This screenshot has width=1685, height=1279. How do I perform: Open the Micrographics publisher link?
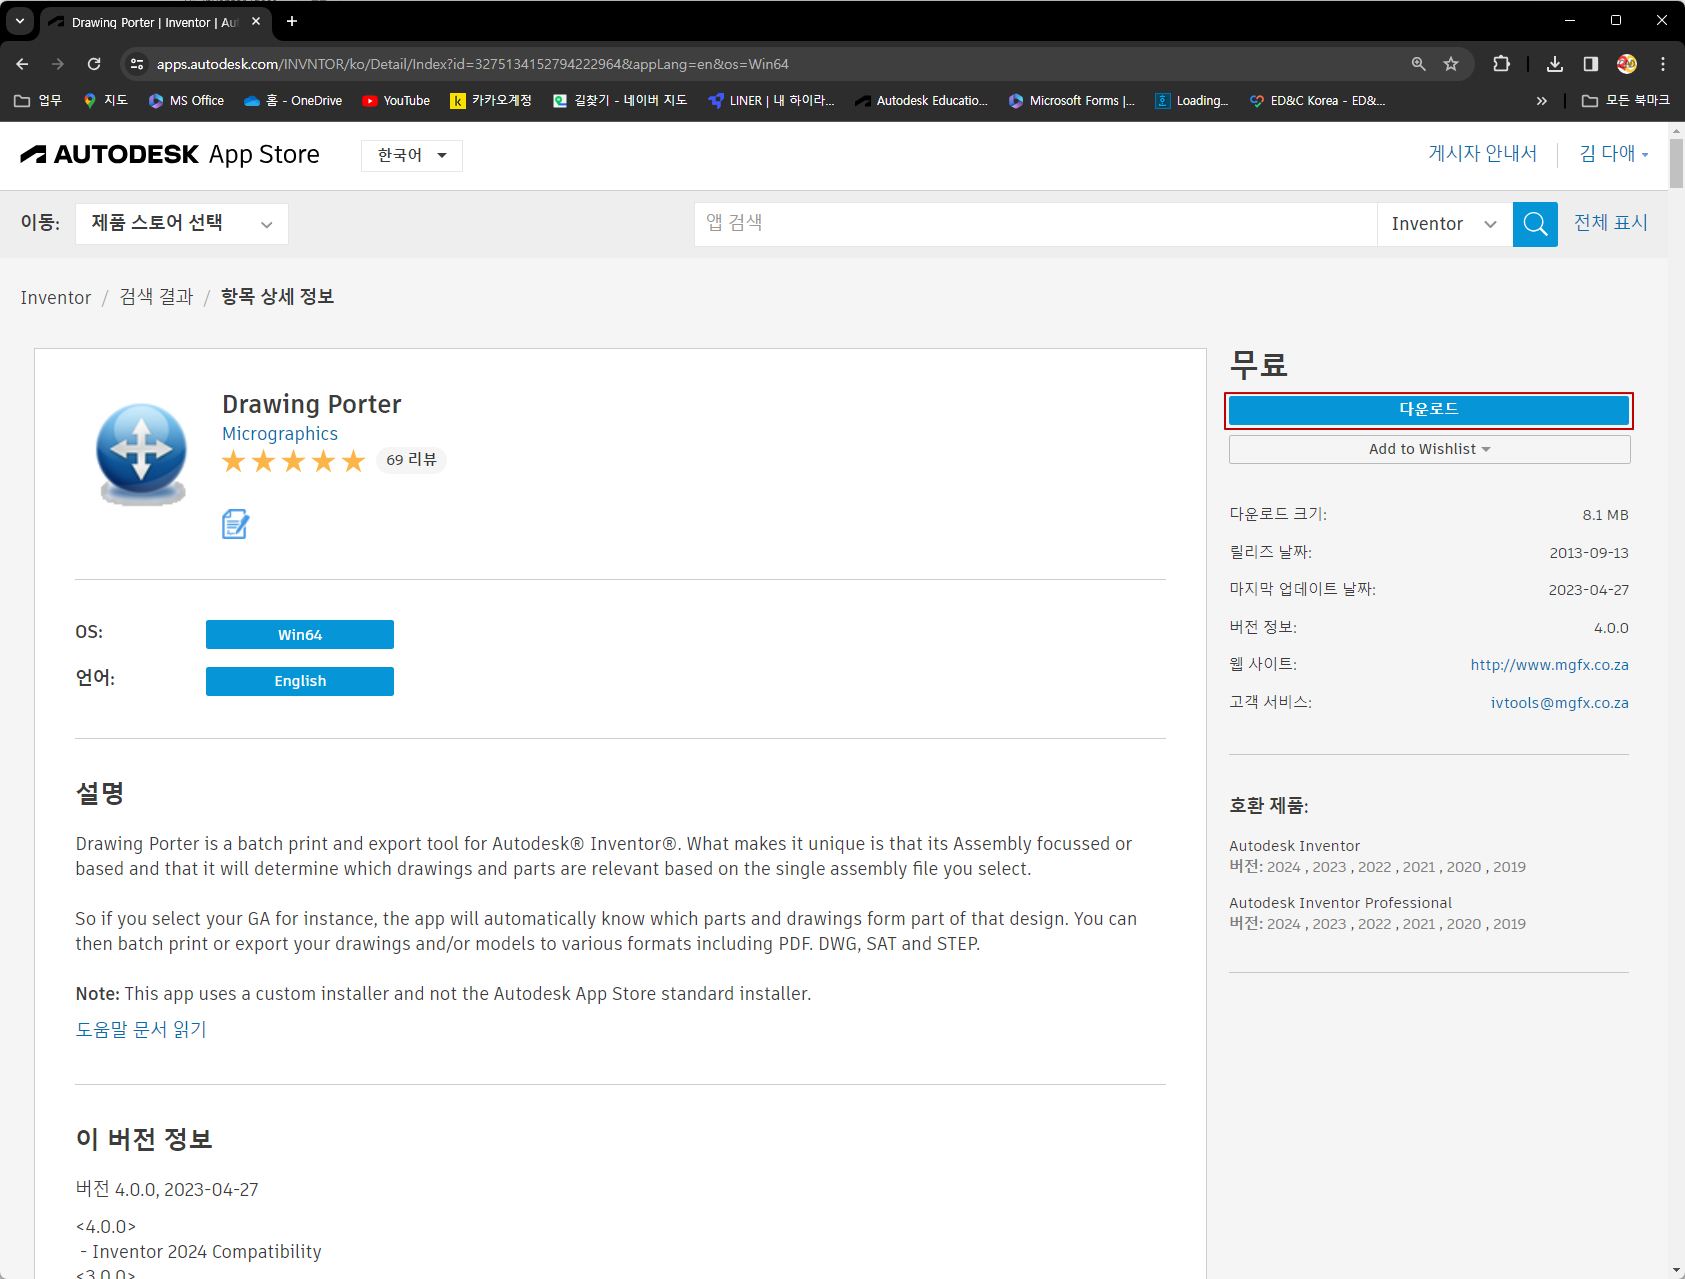pyautogui.click(x=280, y=434)
